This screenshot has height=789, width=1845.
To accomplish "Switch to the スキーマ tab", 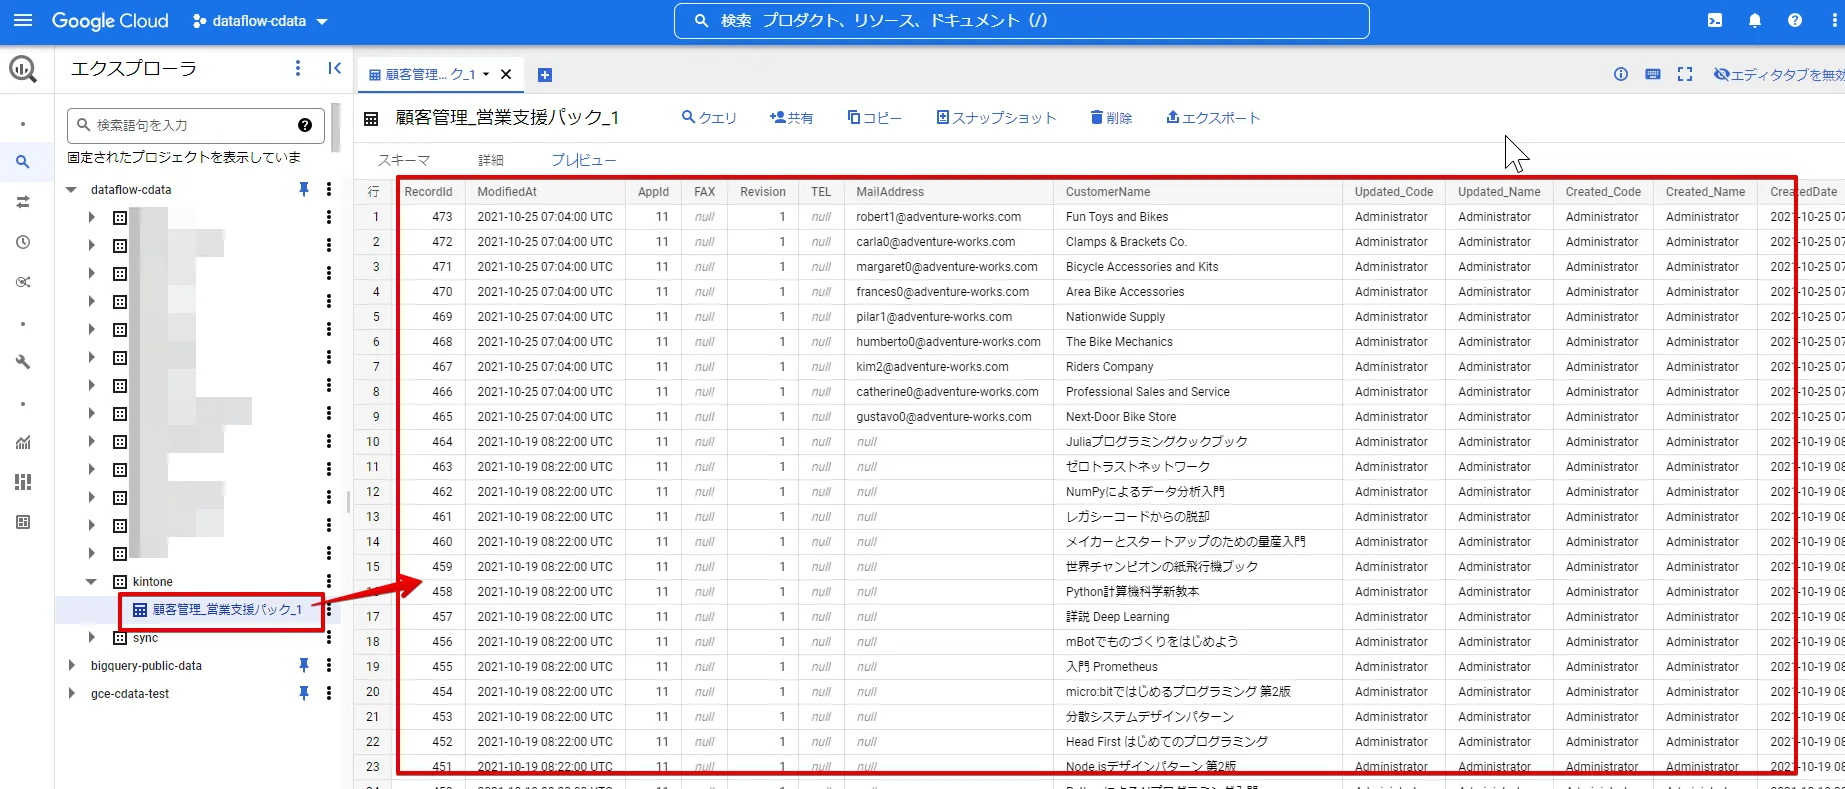I will click(403, 160).
